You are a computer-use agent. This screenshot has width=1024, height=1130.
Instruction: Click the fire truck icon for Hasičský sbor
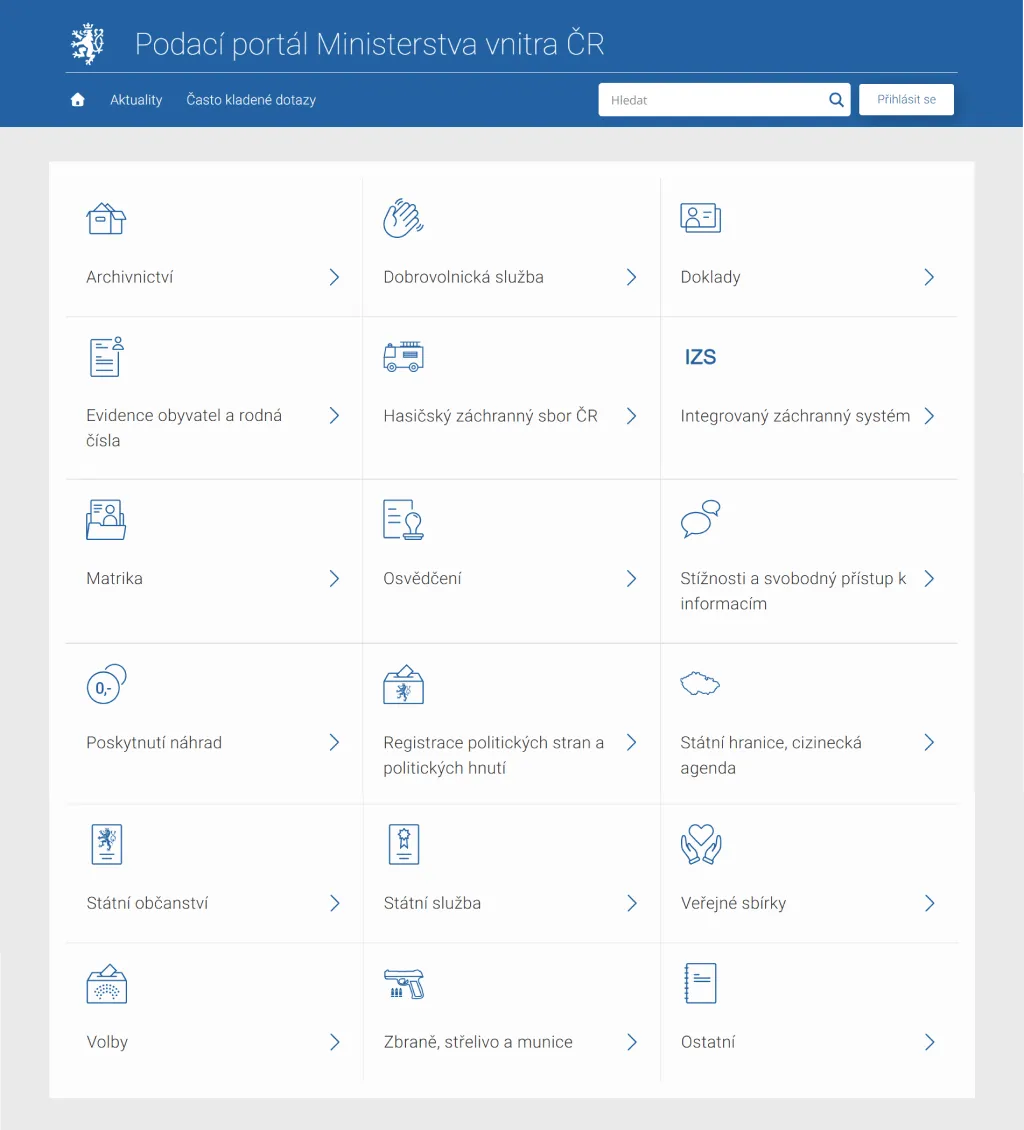tap(404, 357)
